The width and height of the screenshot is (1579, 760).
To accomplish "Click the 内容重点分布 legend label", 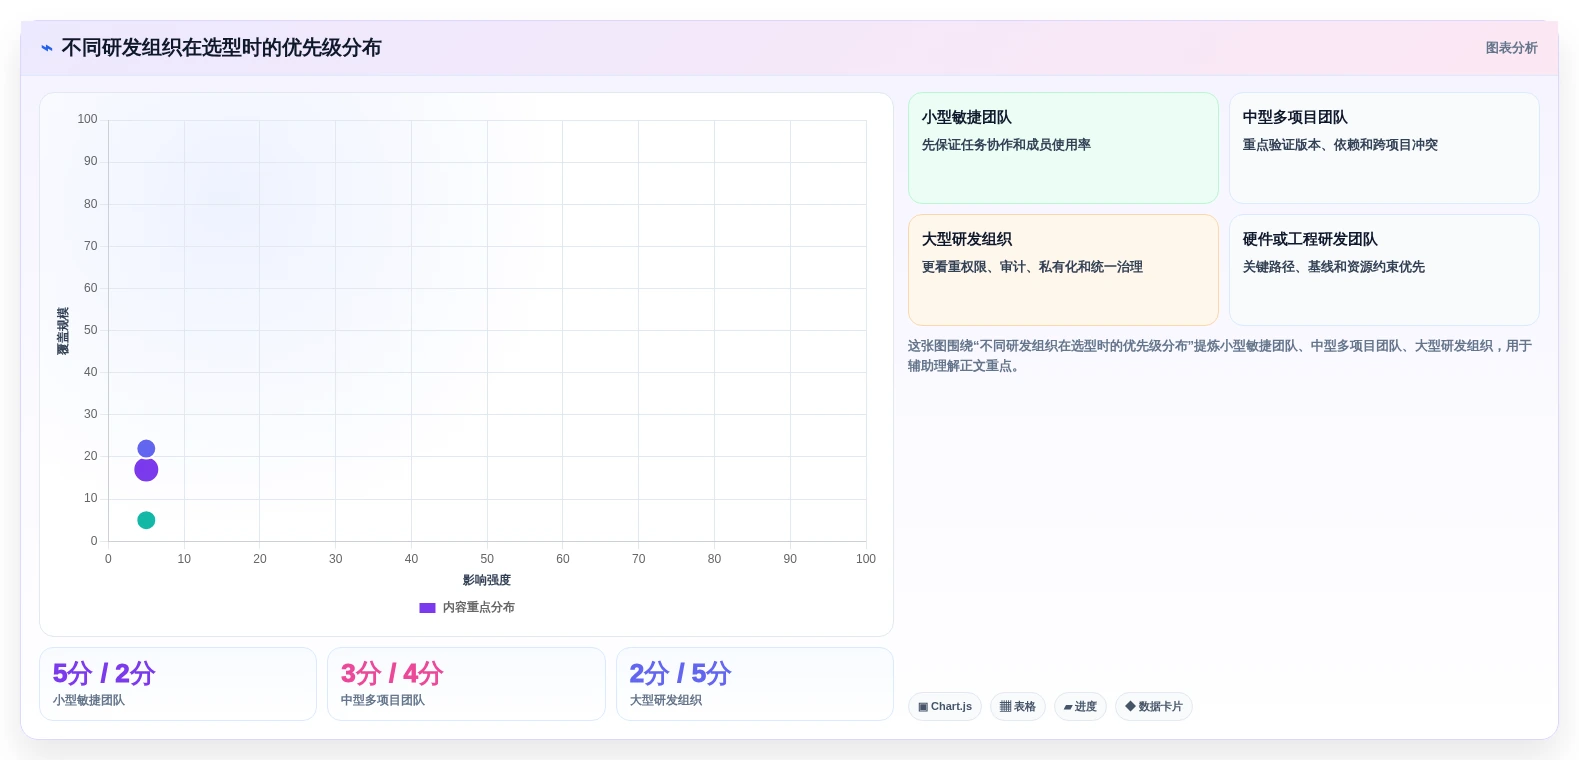I will click(479, 608).
